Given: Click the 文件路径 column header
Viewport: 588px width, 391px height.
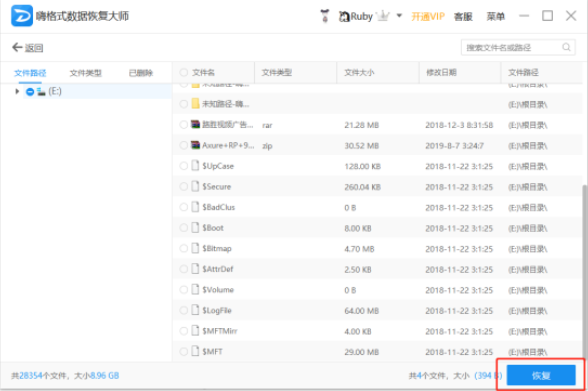Looking at the screenshot, I should [524, 72].
